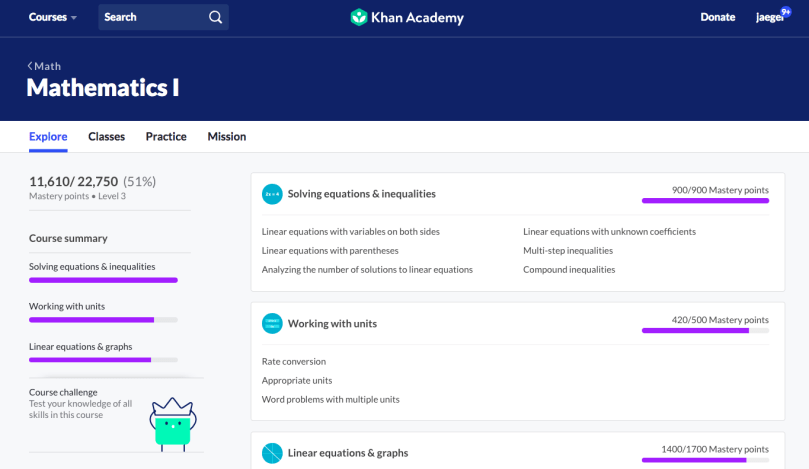809x469 pixels.
Task: Click the sidebar Solving equations progress bar
Action: click(103, 280)
